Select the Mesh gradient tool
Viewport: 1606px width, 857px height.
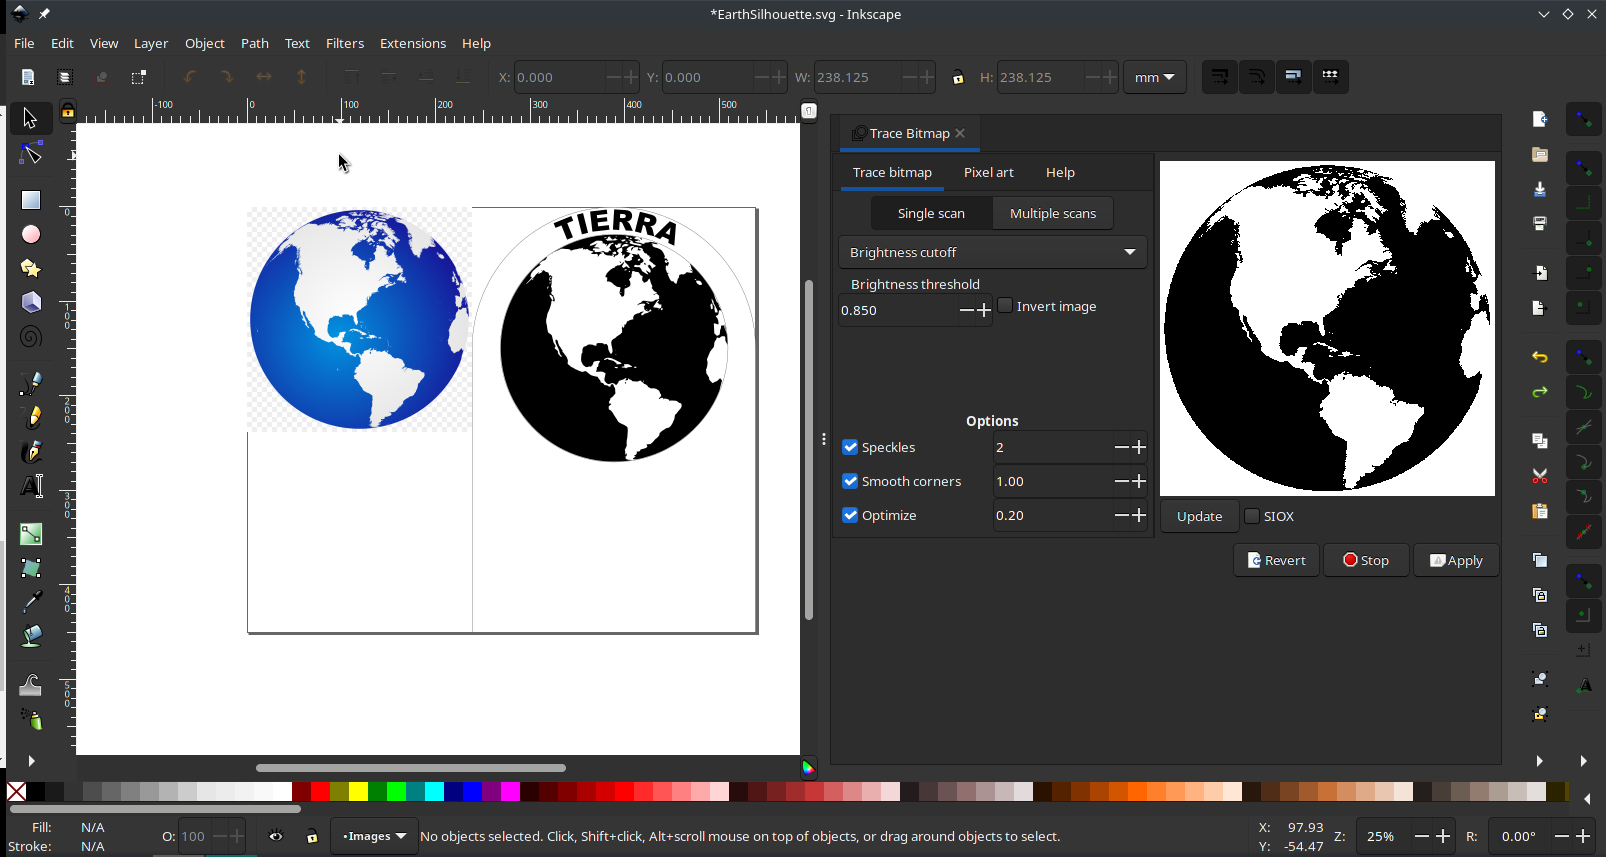31,568
